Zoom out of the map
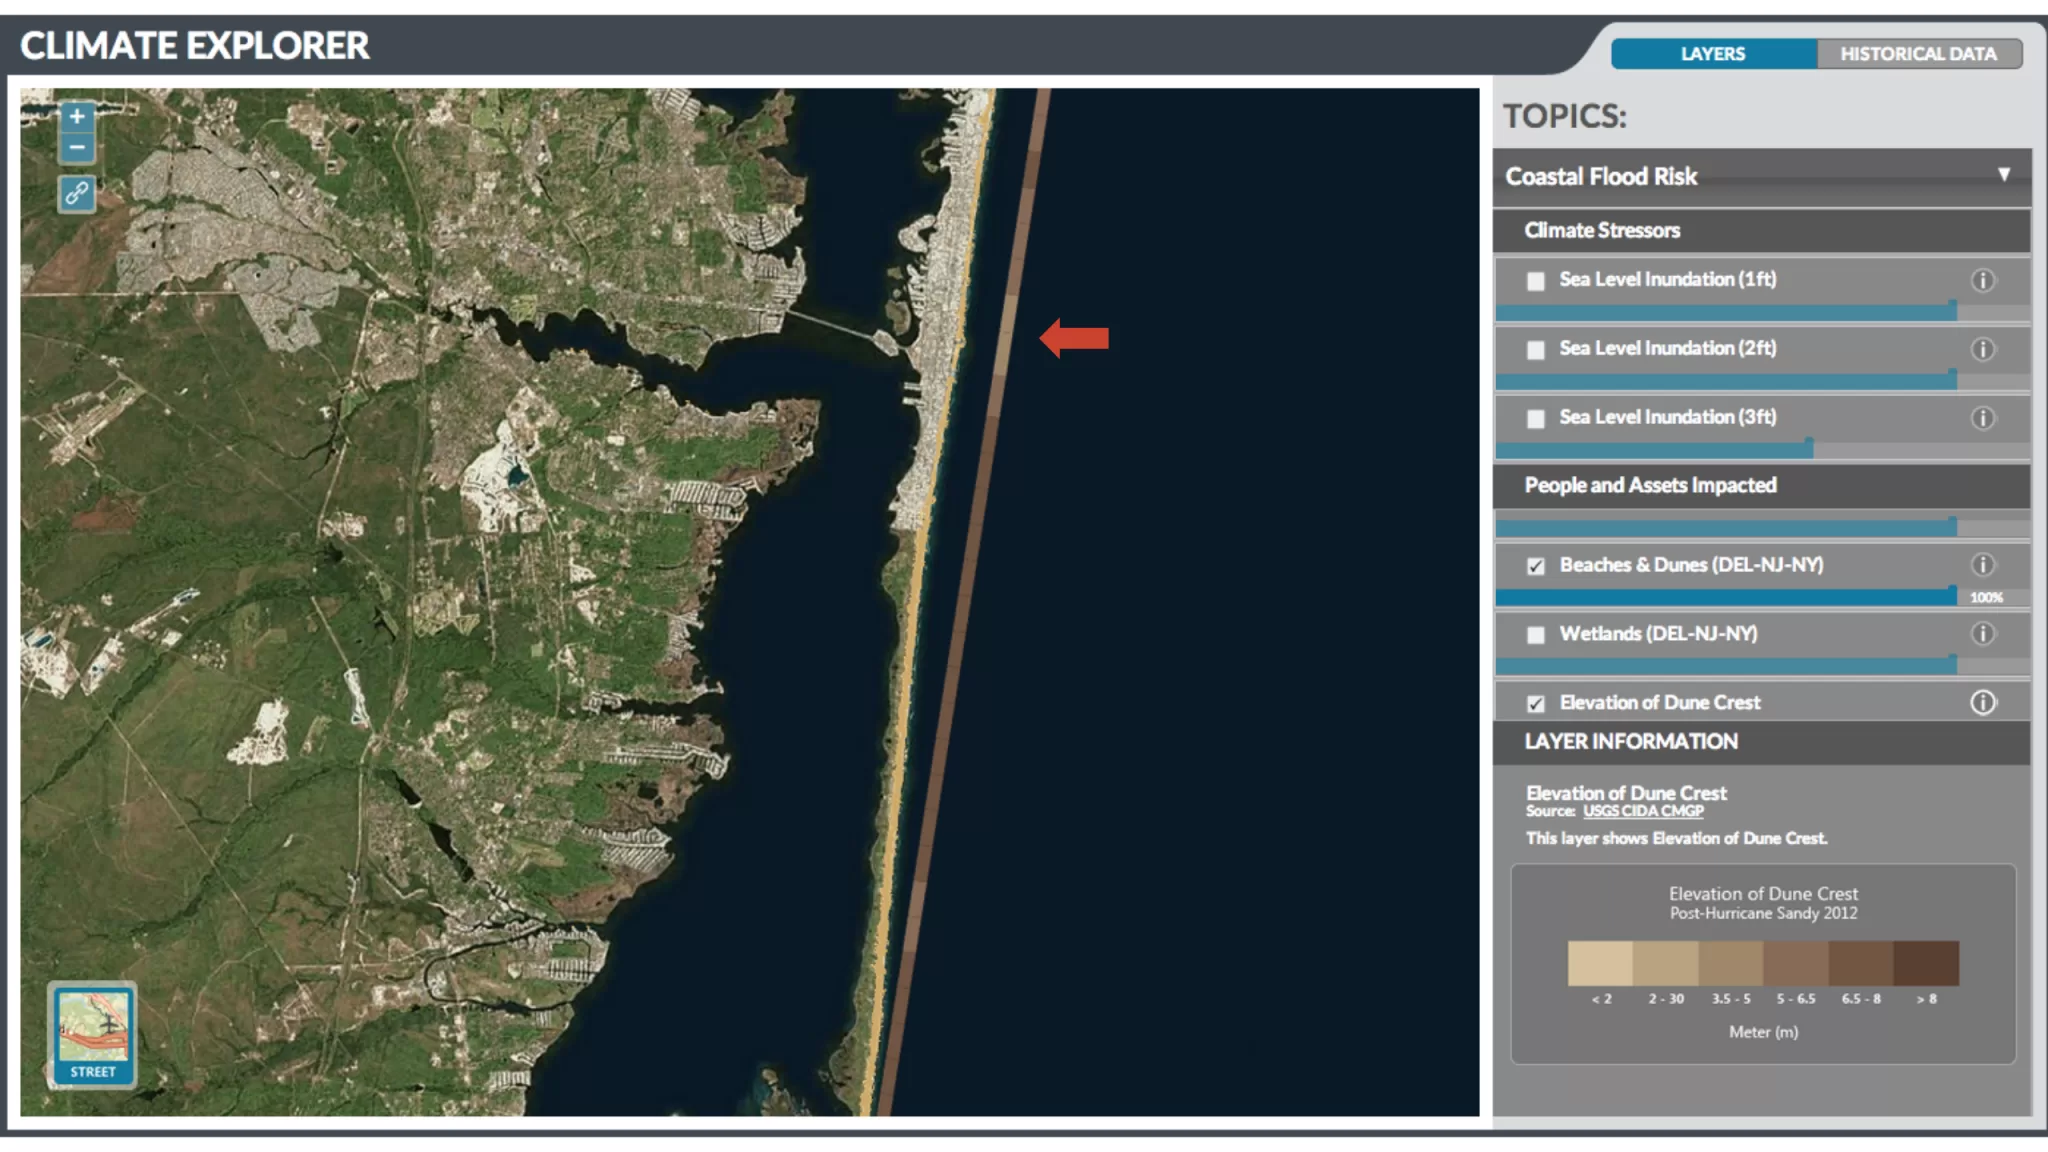The height and width of the screenshot is (1152, 2048). [77, 148]
